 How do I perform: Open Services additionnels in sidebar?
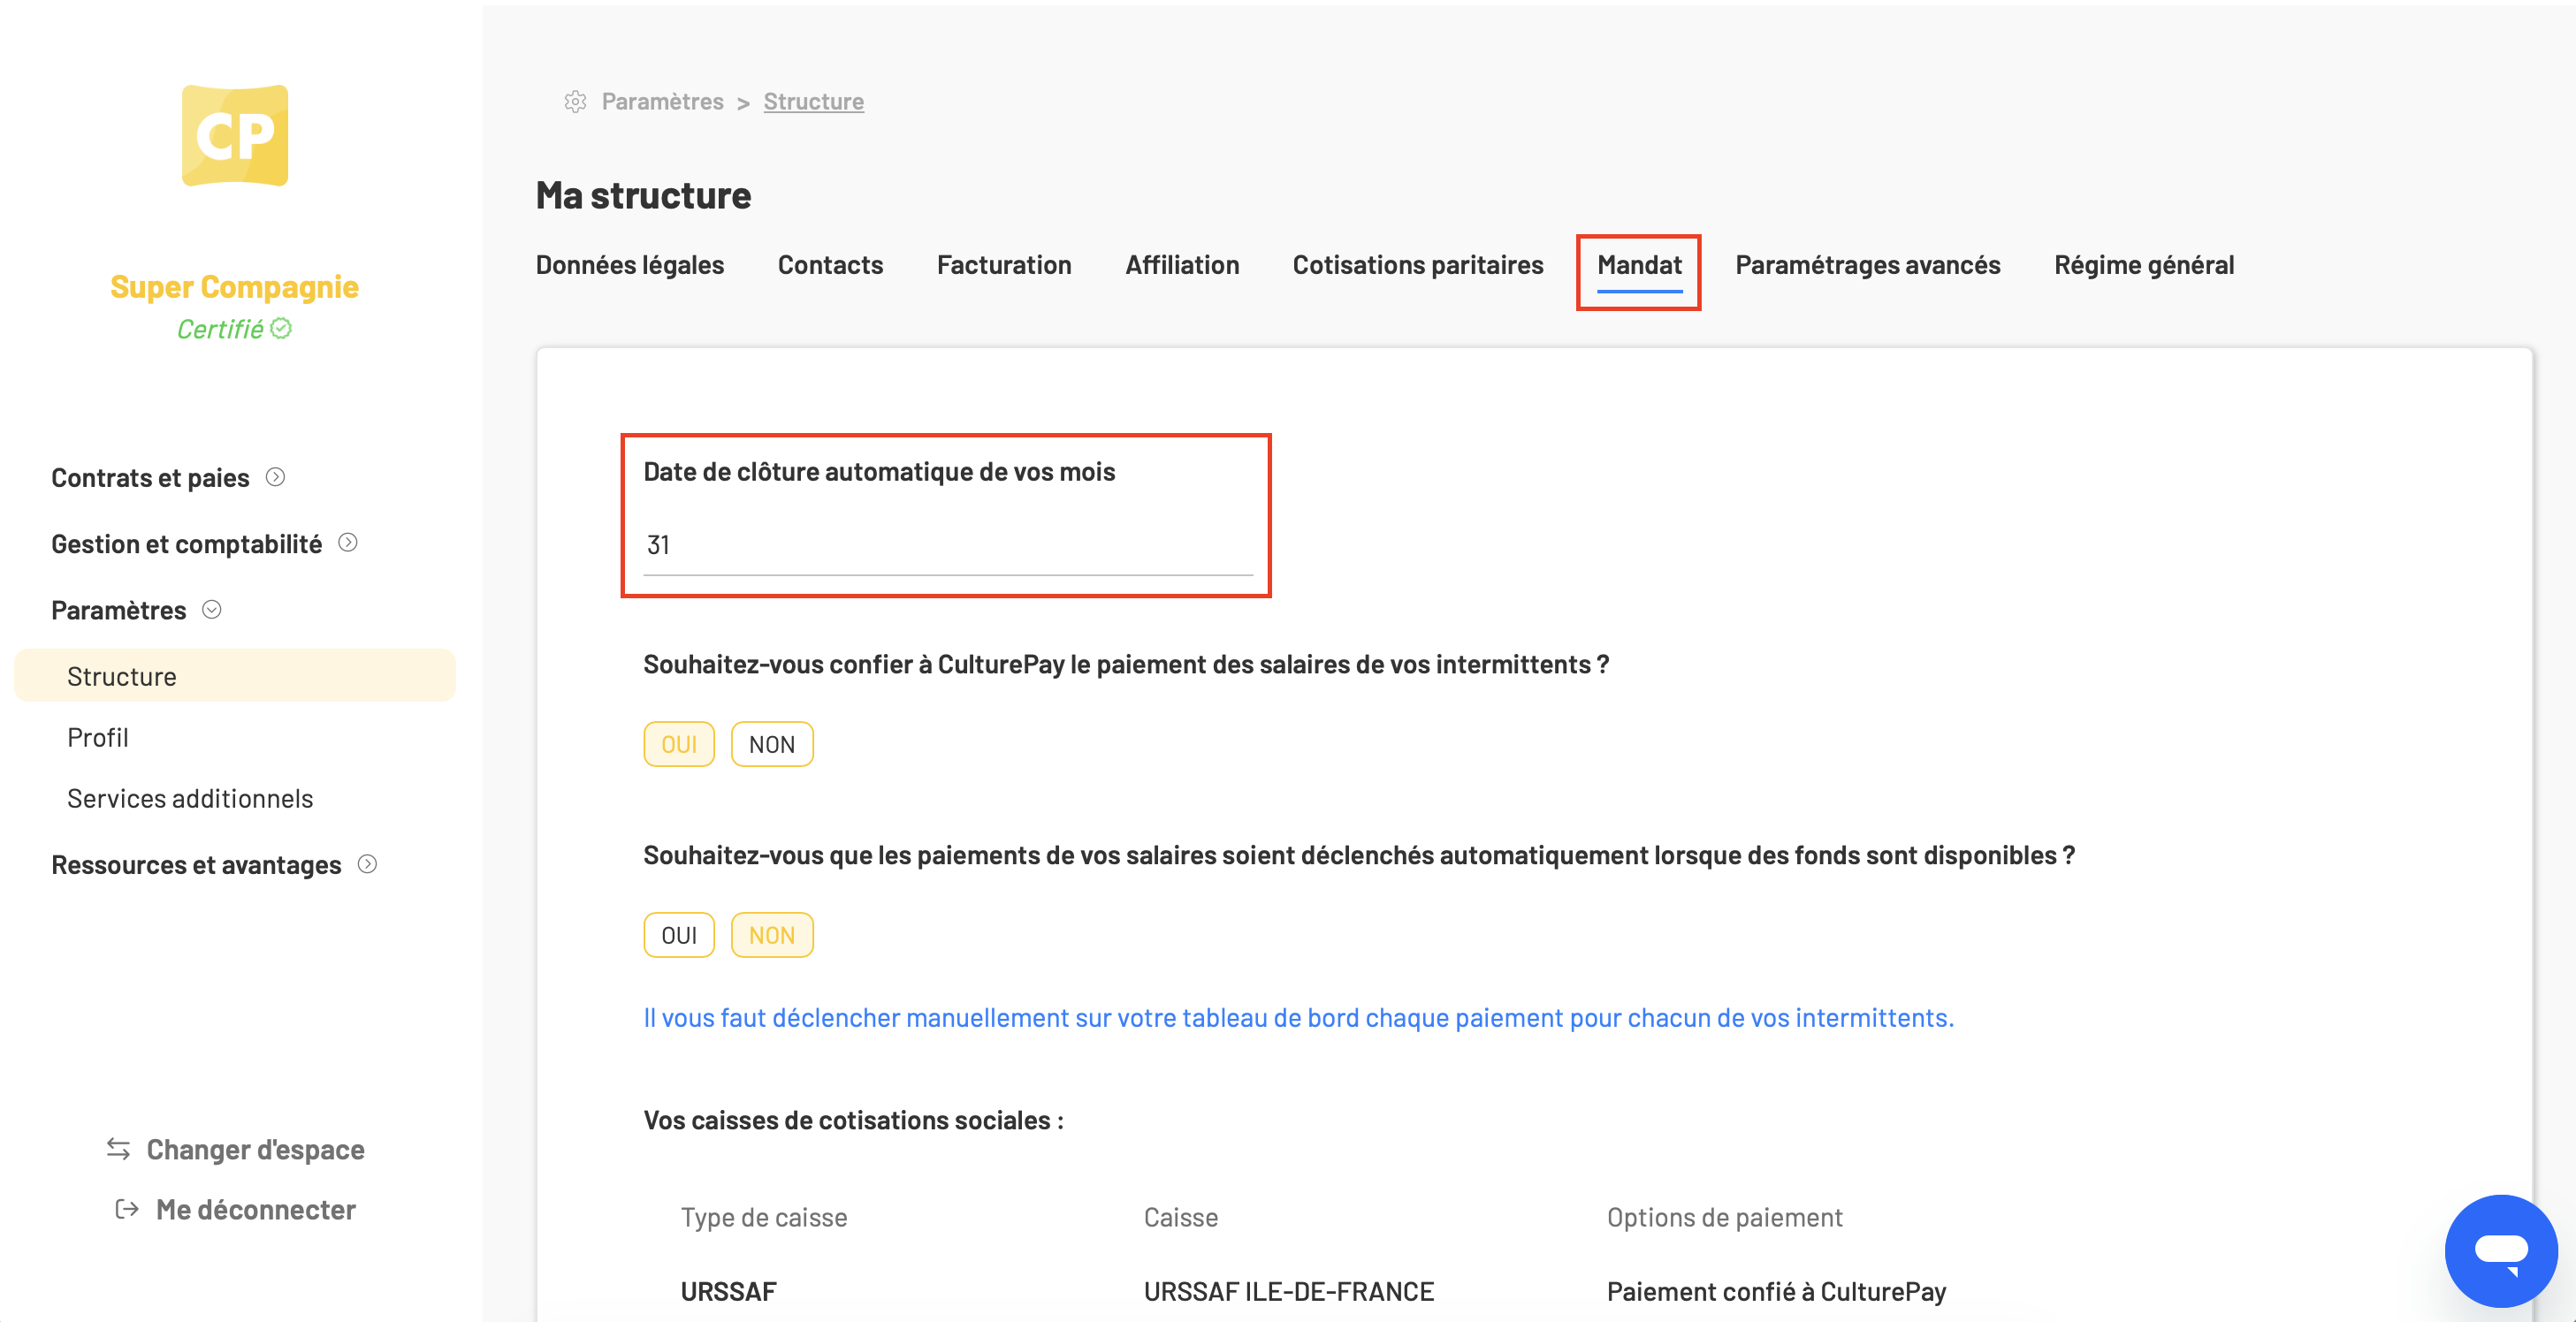coord(190,798)
